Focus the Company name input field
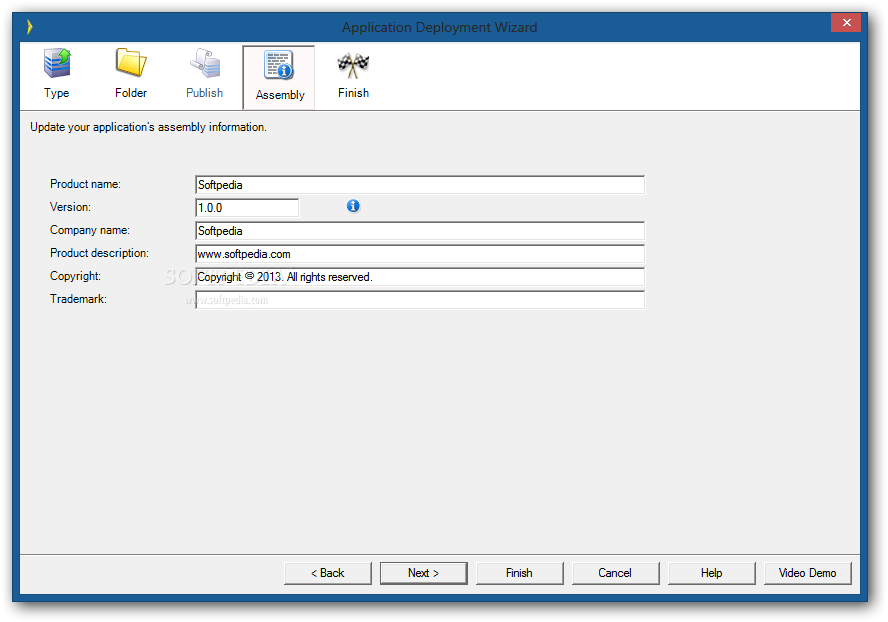The width and height of the screenshot is (888, 622). (420, 231)
